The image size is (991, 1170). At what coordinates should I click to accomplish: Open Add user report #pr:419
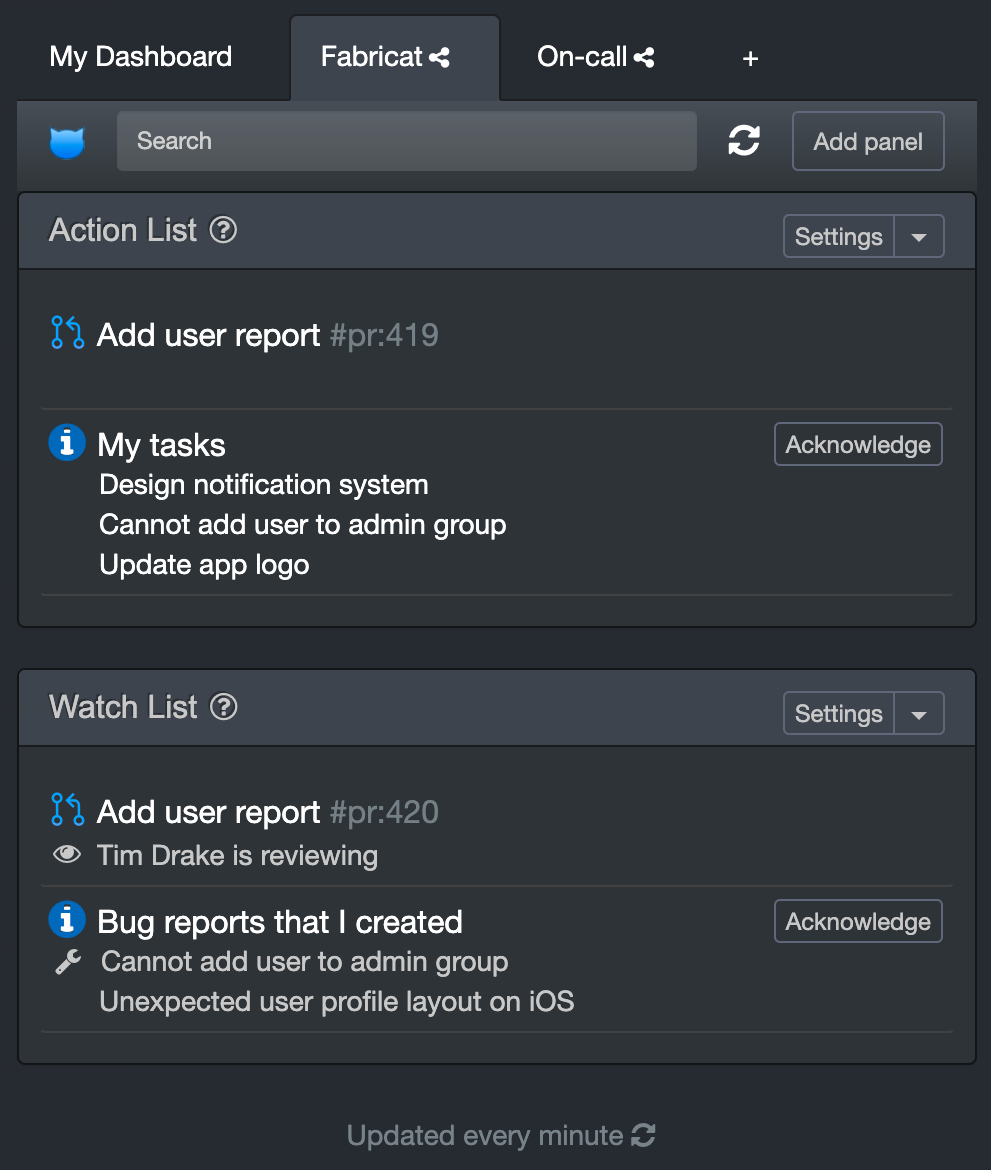point(268,335)
